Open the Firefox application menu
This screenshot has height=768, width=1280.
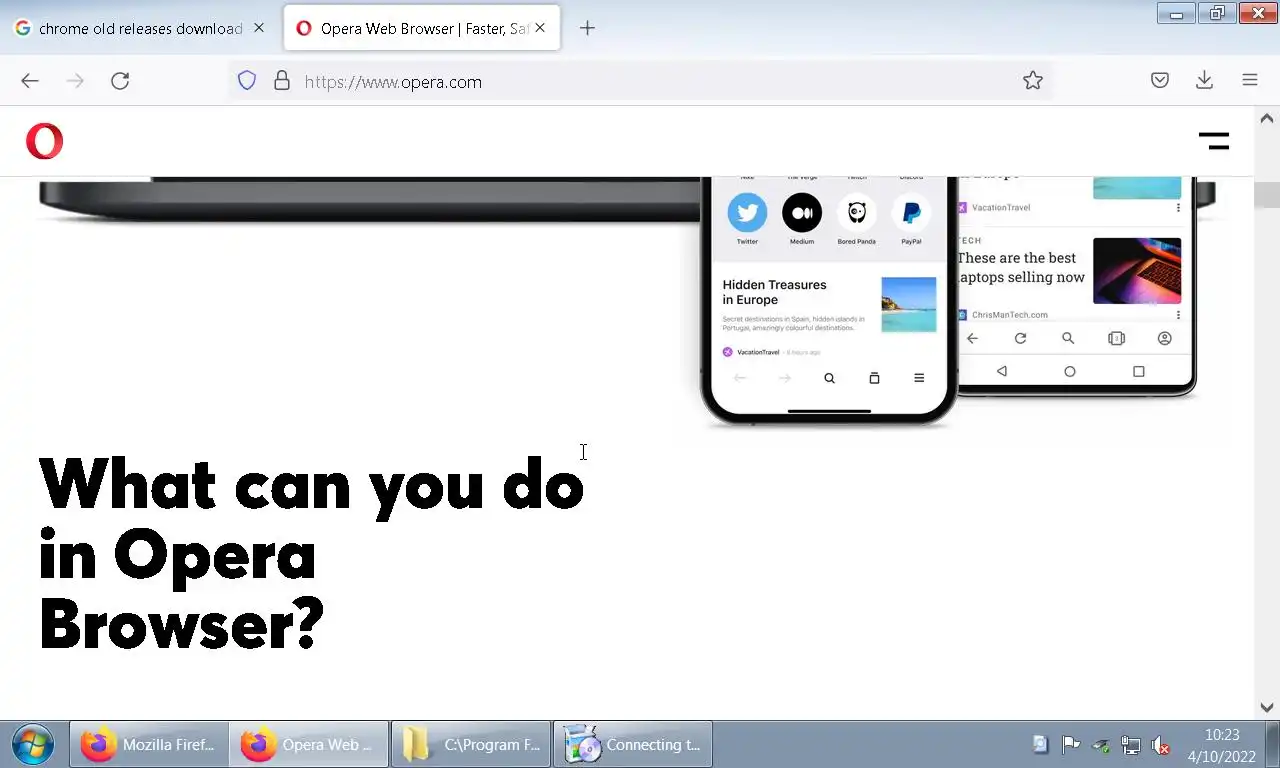(x=1250, y=81)
